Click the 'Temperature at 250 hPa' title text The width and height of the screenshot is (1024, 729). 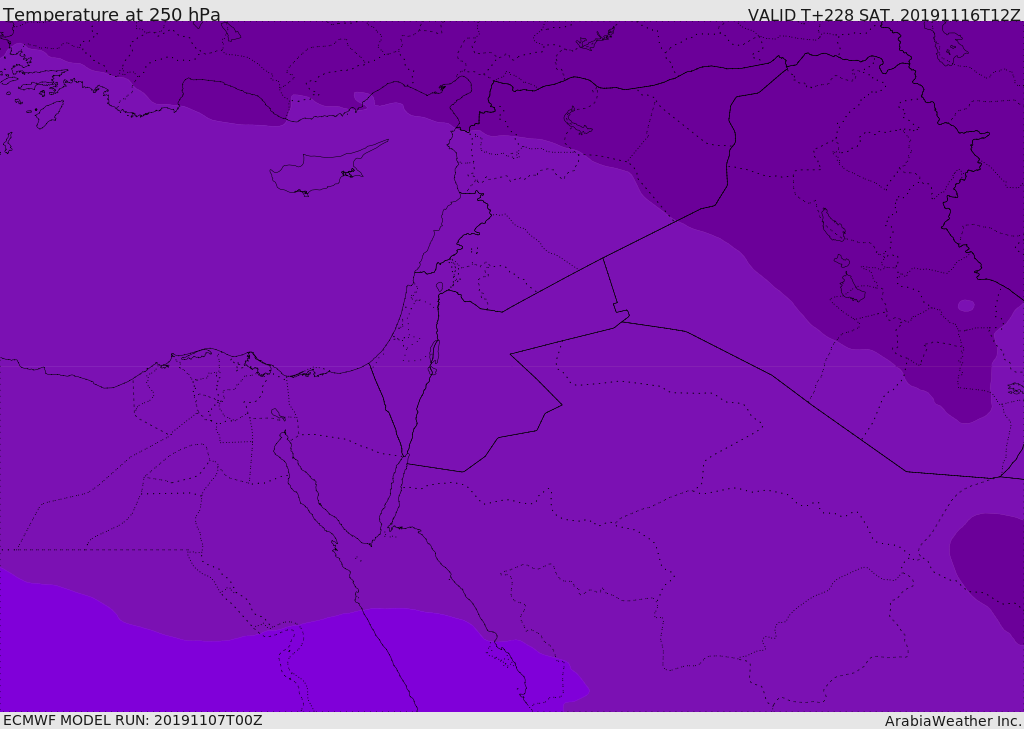pos(112,14)
